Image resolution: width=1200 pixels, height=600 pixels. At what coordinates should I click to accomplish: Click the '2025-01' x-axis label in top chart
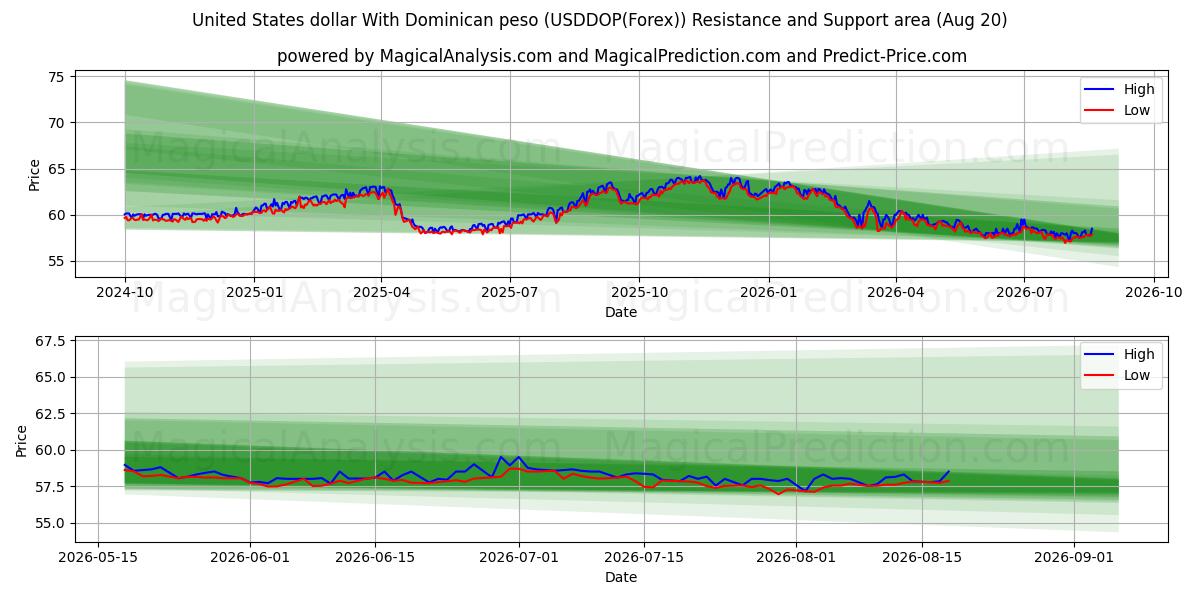[254, 293]
